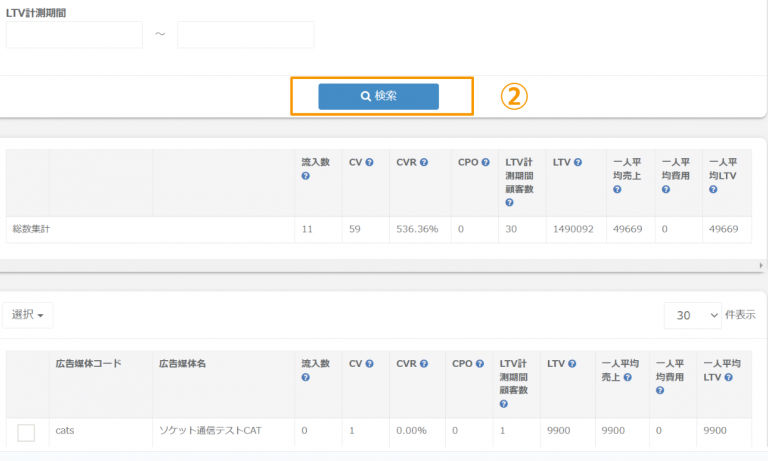Click the CPO help icon in summary table

click(485, 162)
